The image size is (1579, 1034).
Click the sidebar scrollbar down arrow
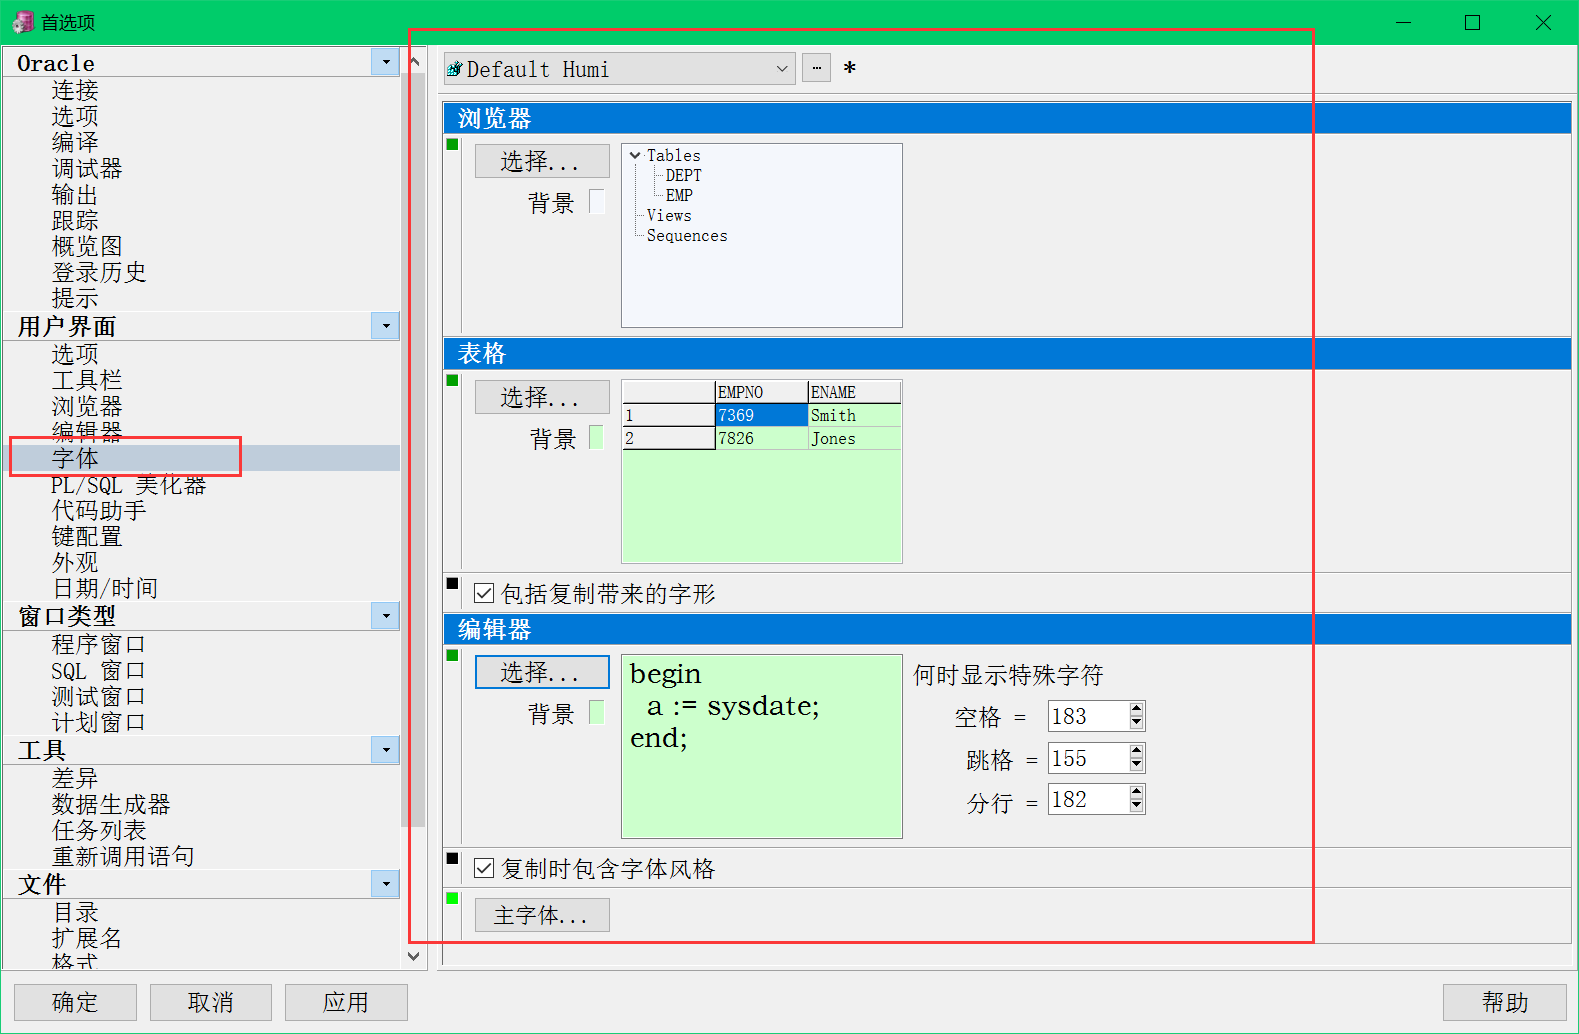pos(414,957)
